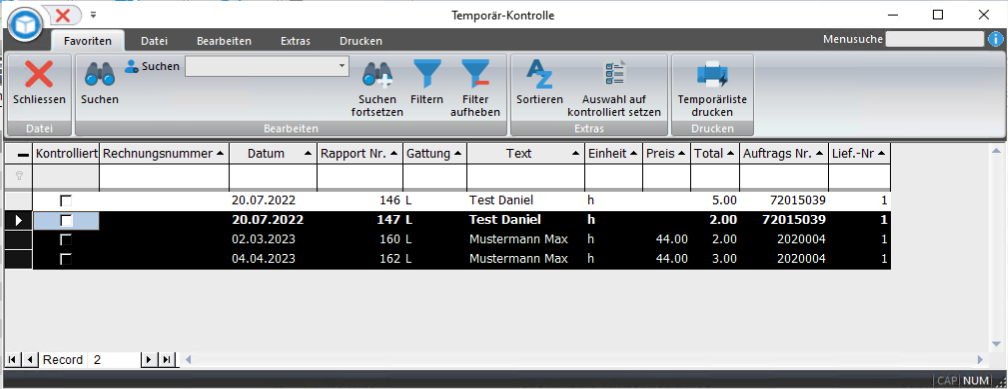1008x389 pixels.
Task: Click Auswahl auf kontrolliert setzen icon
Action: pyautogui.click(x=614, y=74)
